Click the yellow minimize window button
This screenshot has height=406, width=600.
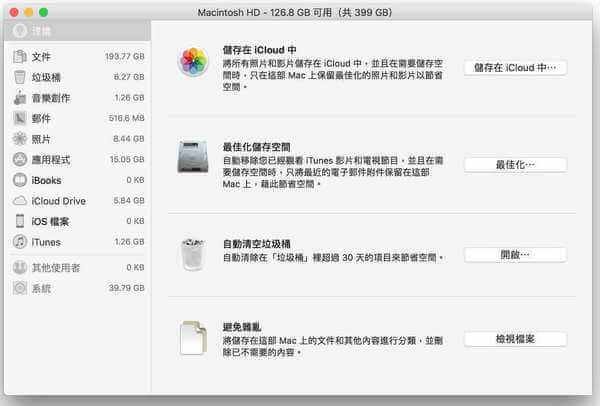point(29,13)
